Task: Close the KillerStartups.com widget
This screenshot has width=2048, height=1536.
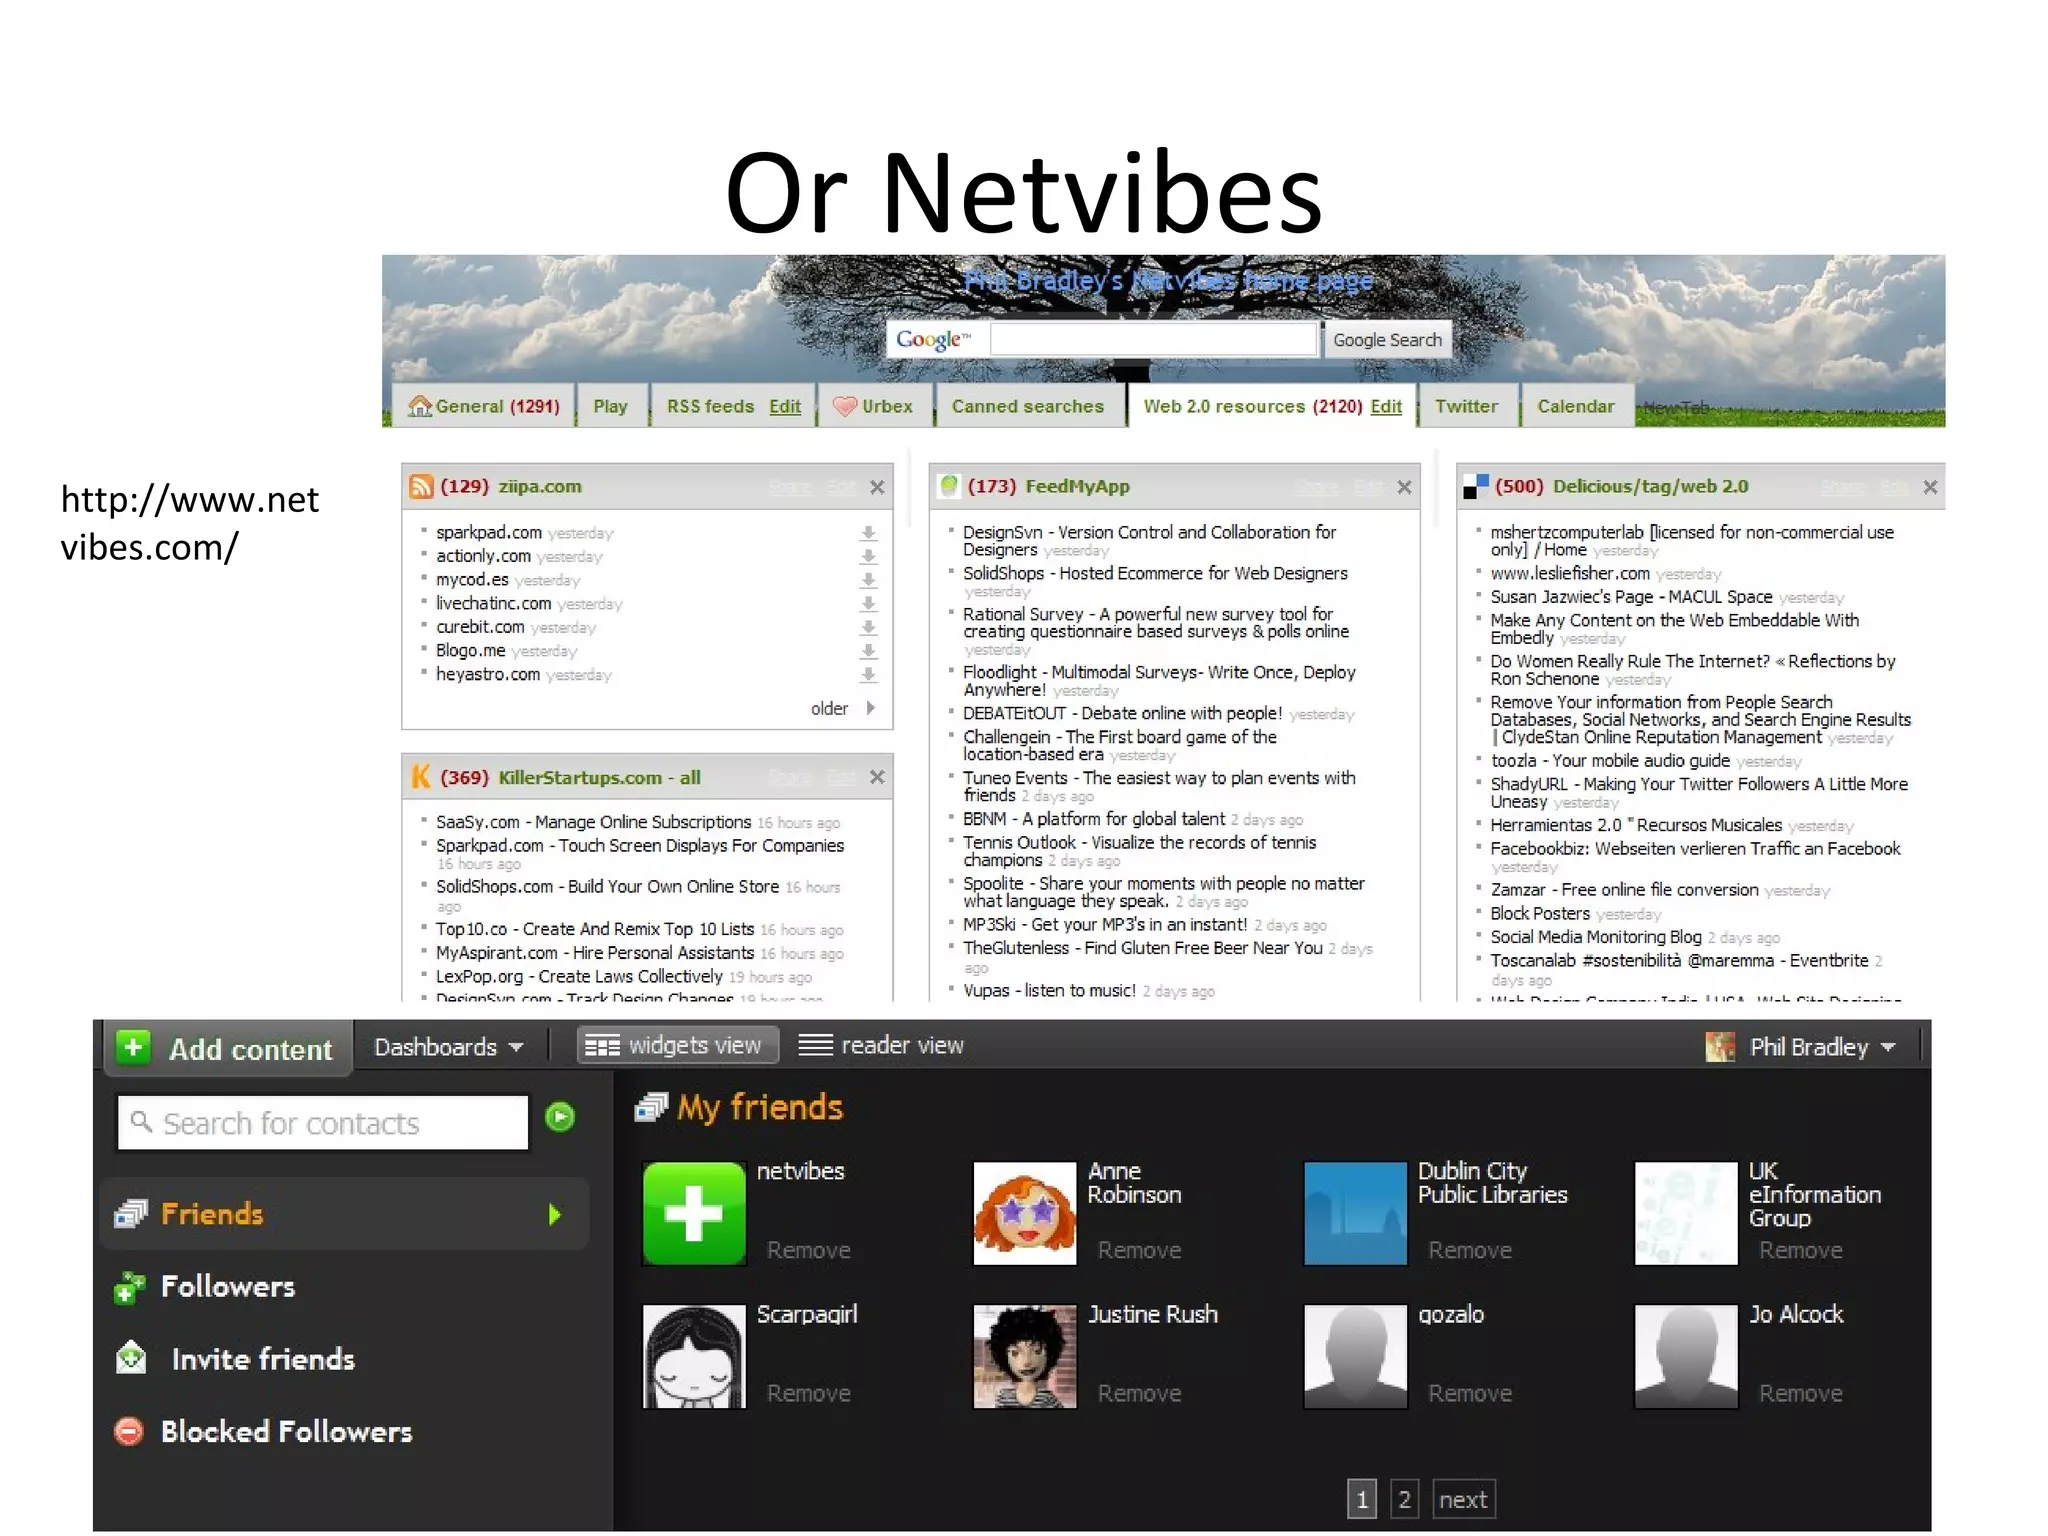Action: (877, 777)
